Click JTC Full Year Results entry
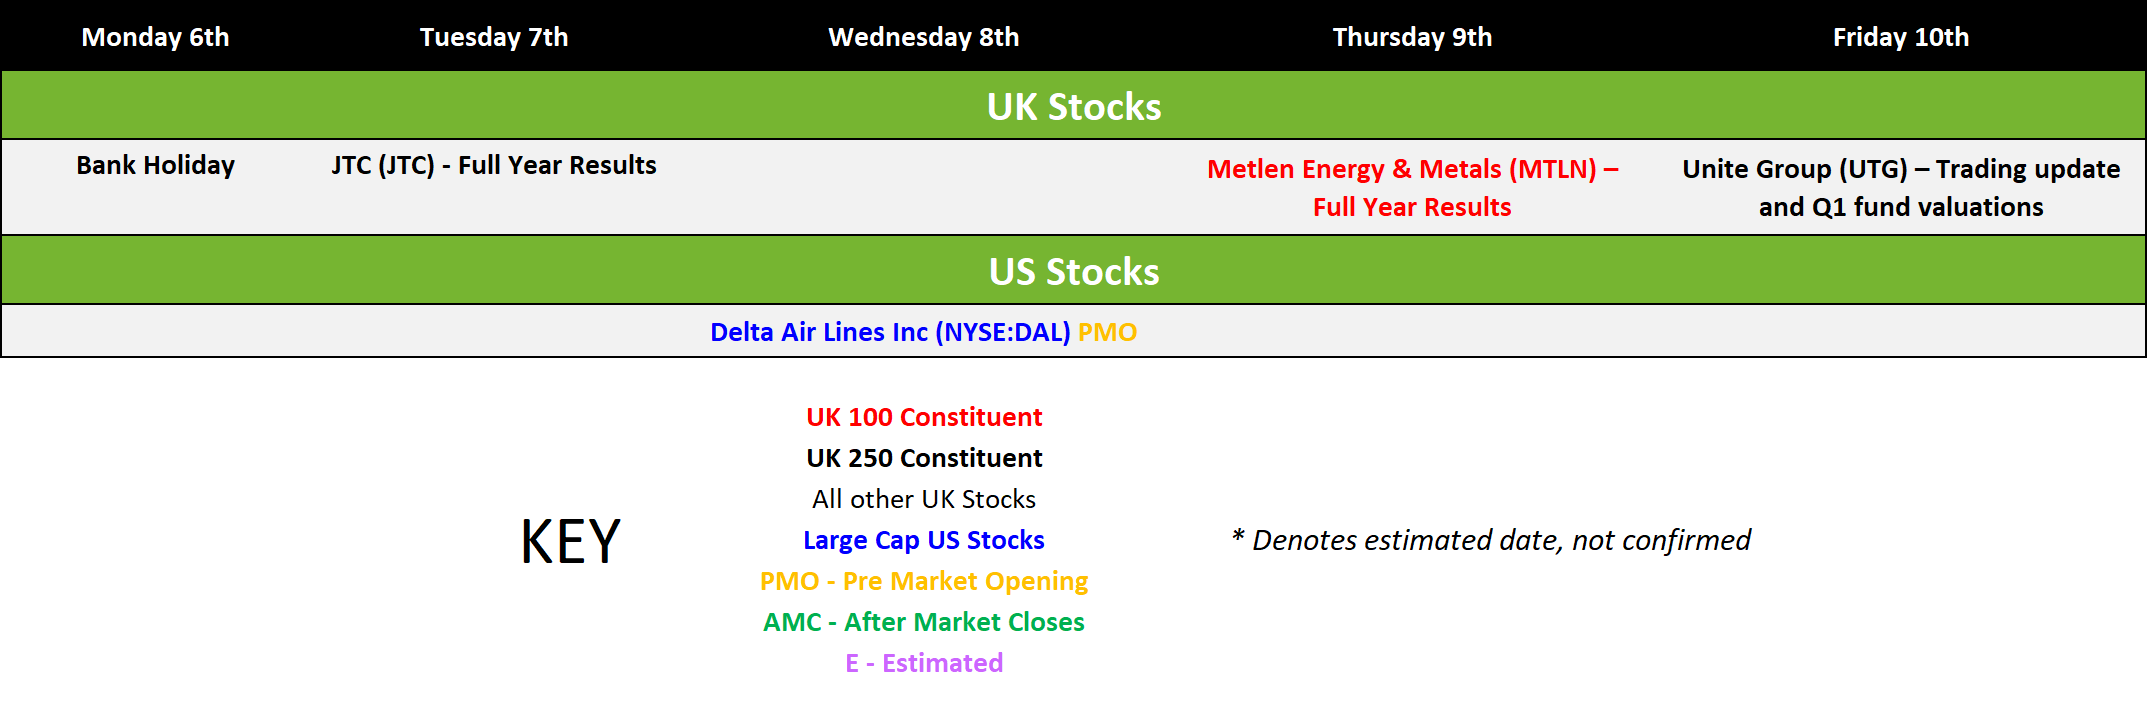The height and width of the screenshot is (720, 2147). point(494,165)
